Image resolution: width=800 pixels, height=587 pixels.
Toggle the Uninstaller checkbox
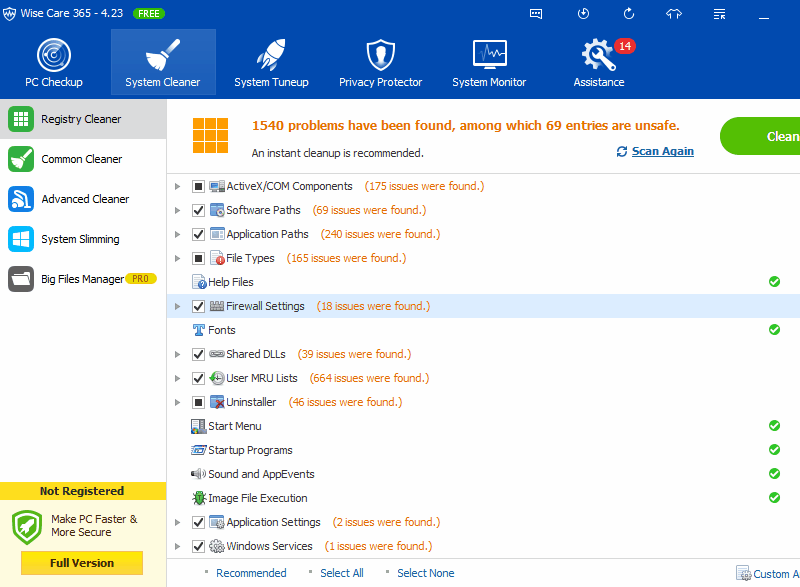pos(198,402)
